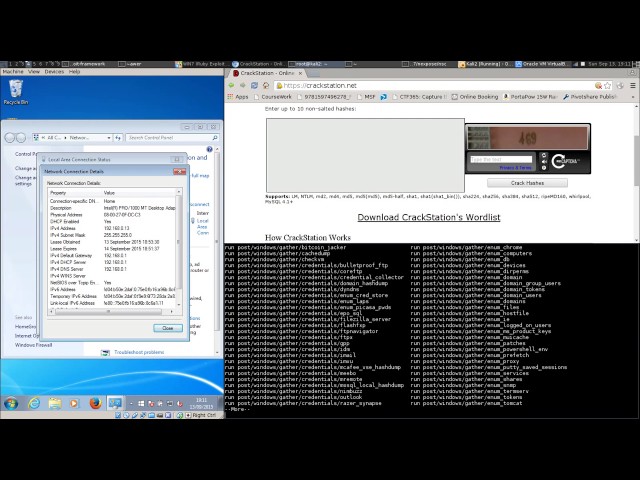This screenshot has width=640, height=480.
Task: Click Control Panel help question mark icon
Action: [x=209, y=149]
